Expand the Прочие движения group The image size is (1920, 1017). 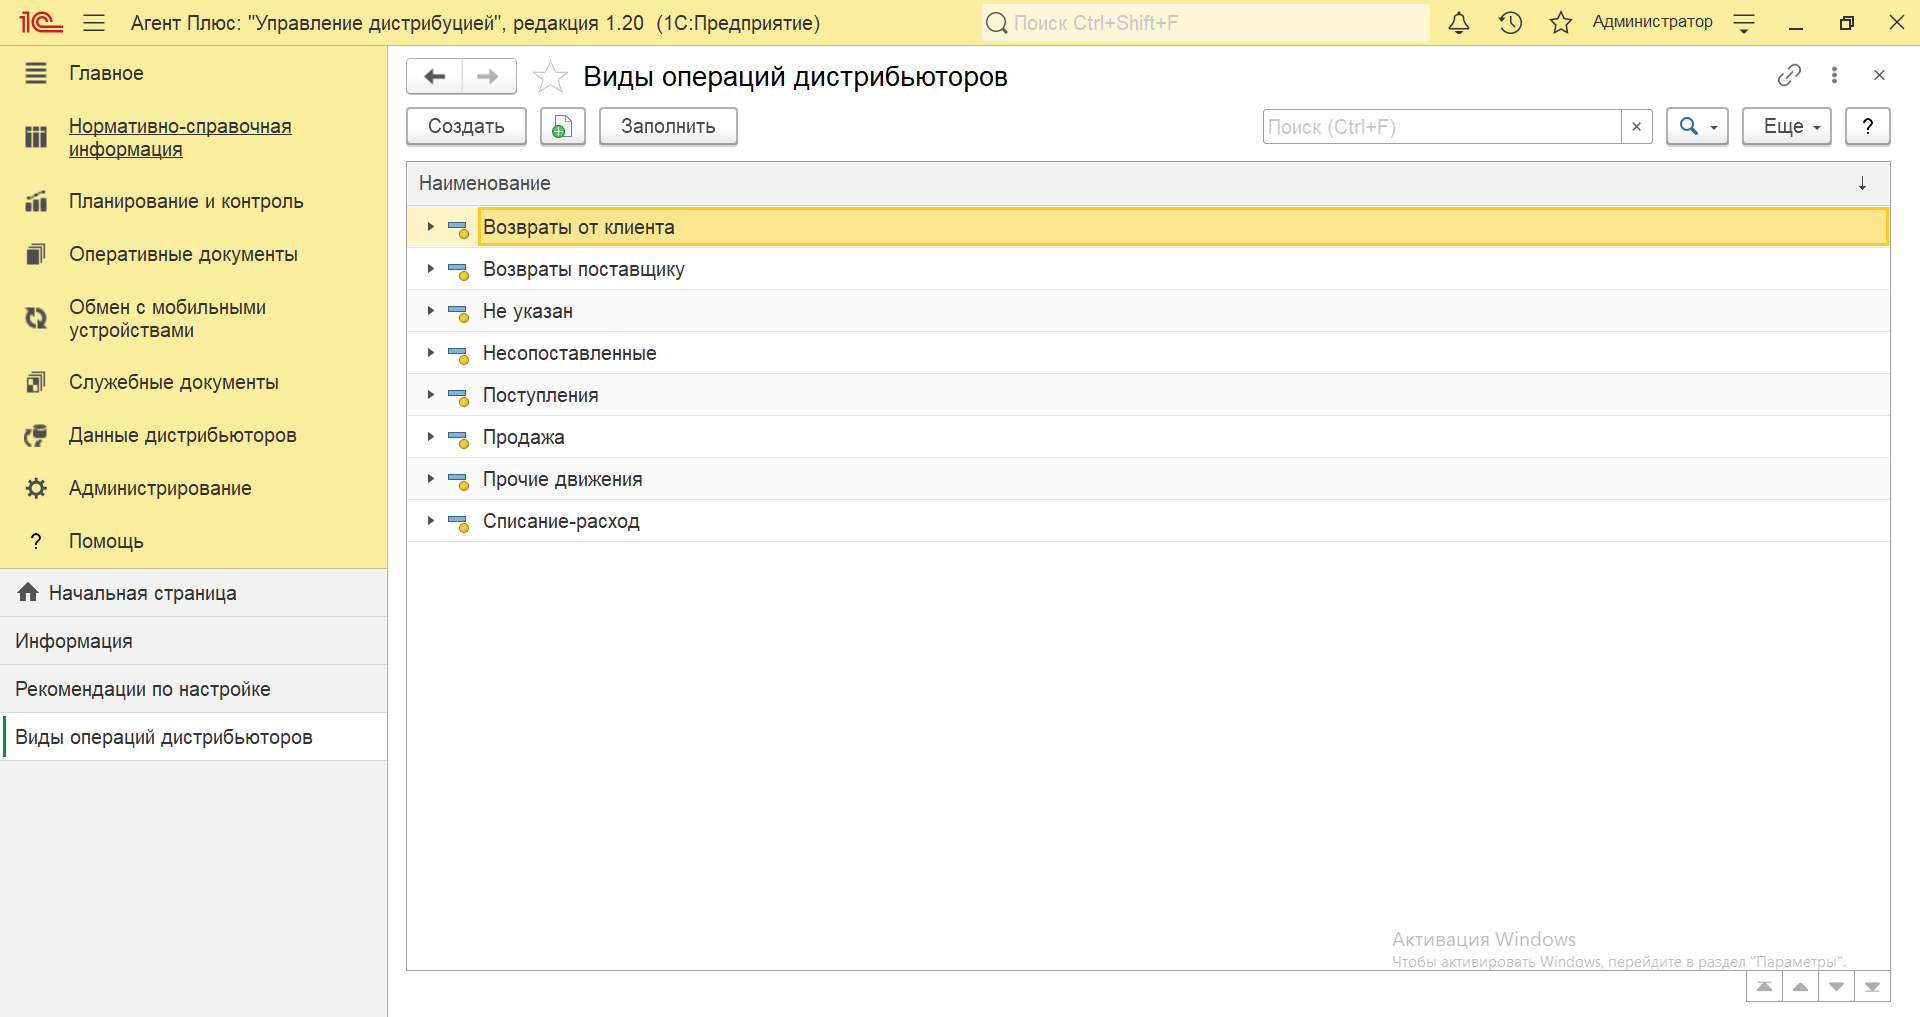430,479
